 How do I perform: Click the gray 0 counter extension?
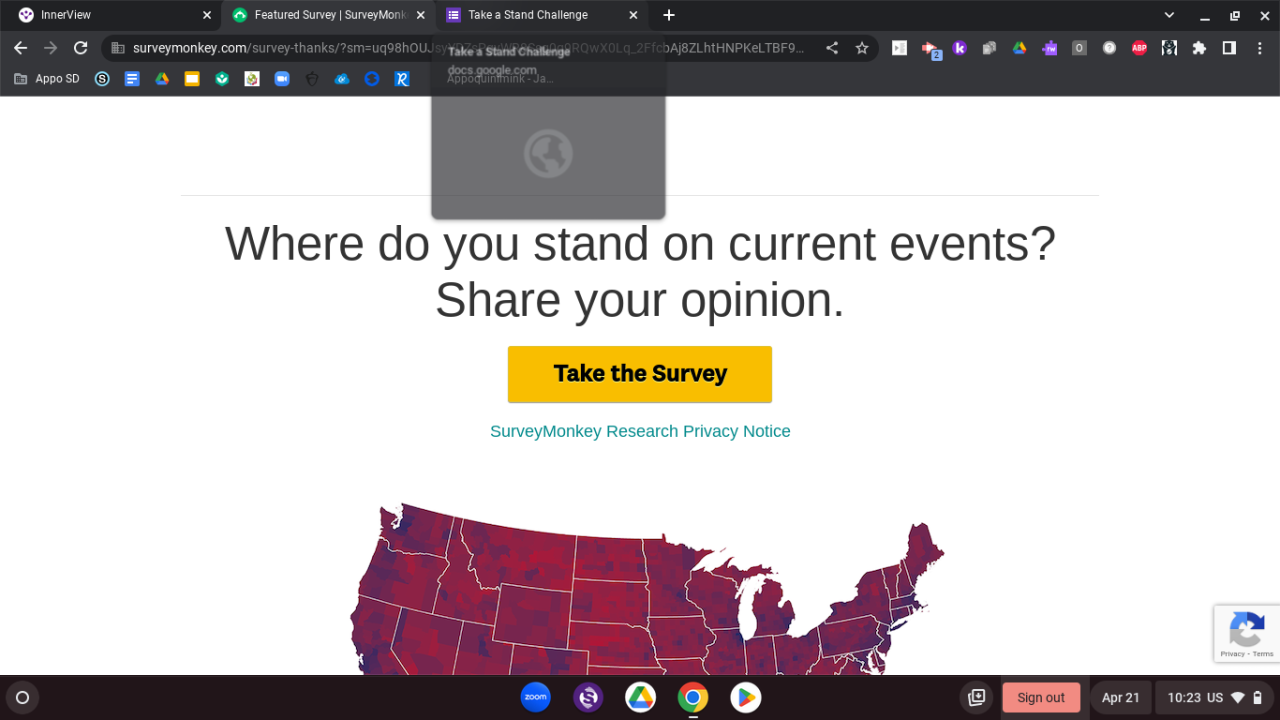coord(1079,48)
